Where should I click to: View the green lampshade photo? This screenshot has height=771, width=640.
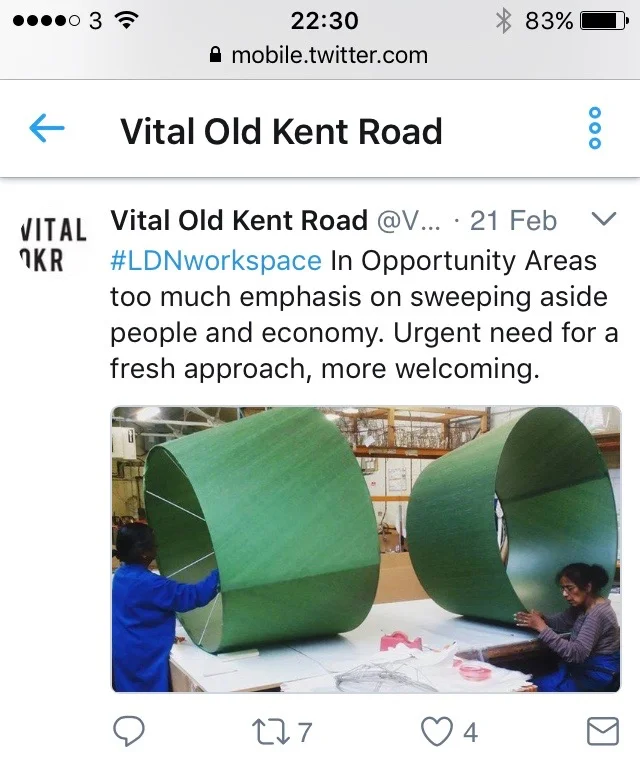pos(366,549)
